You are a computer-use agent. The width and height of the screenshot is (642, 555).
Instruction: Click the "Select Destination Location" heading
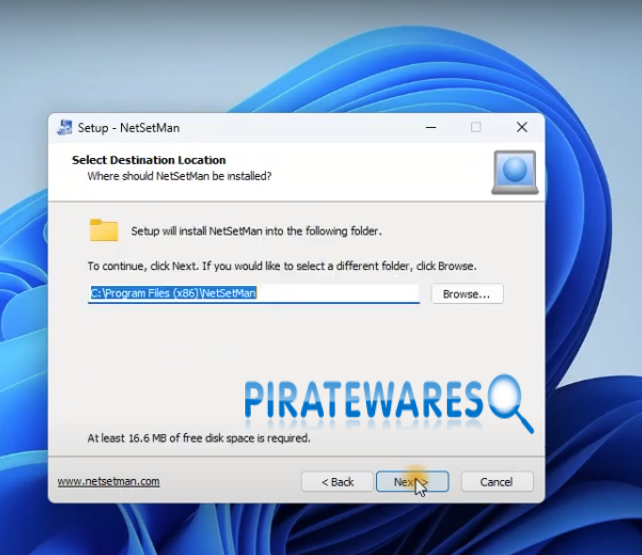coord(149,160)
